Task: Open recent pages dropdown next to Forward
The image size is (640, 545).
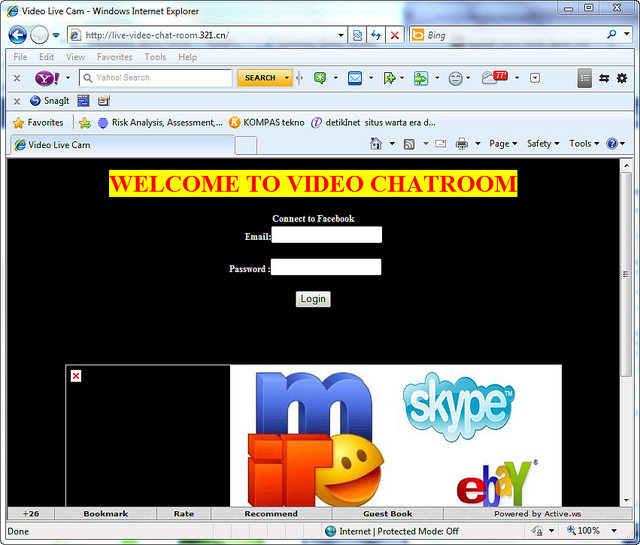Action: tap(56, 35)
